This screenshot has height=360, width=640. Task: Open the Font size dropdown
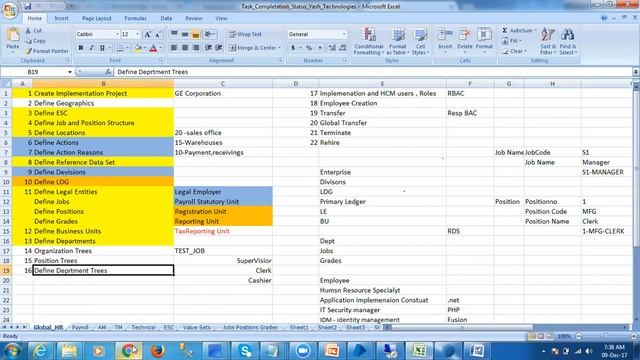click(138, 34)
